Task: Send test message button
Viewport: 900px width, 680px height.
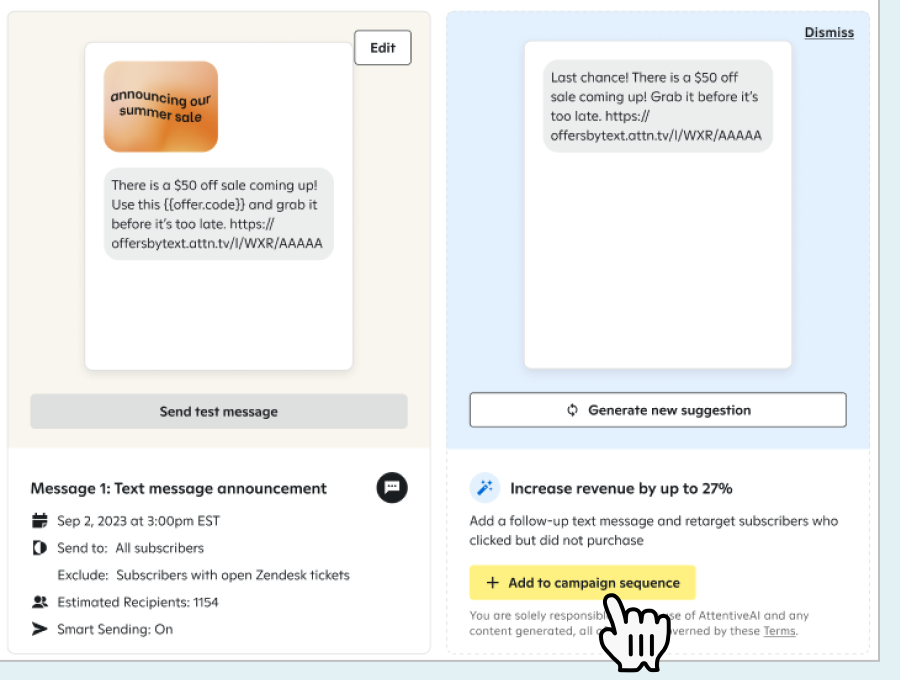Action: coord(219,411)
